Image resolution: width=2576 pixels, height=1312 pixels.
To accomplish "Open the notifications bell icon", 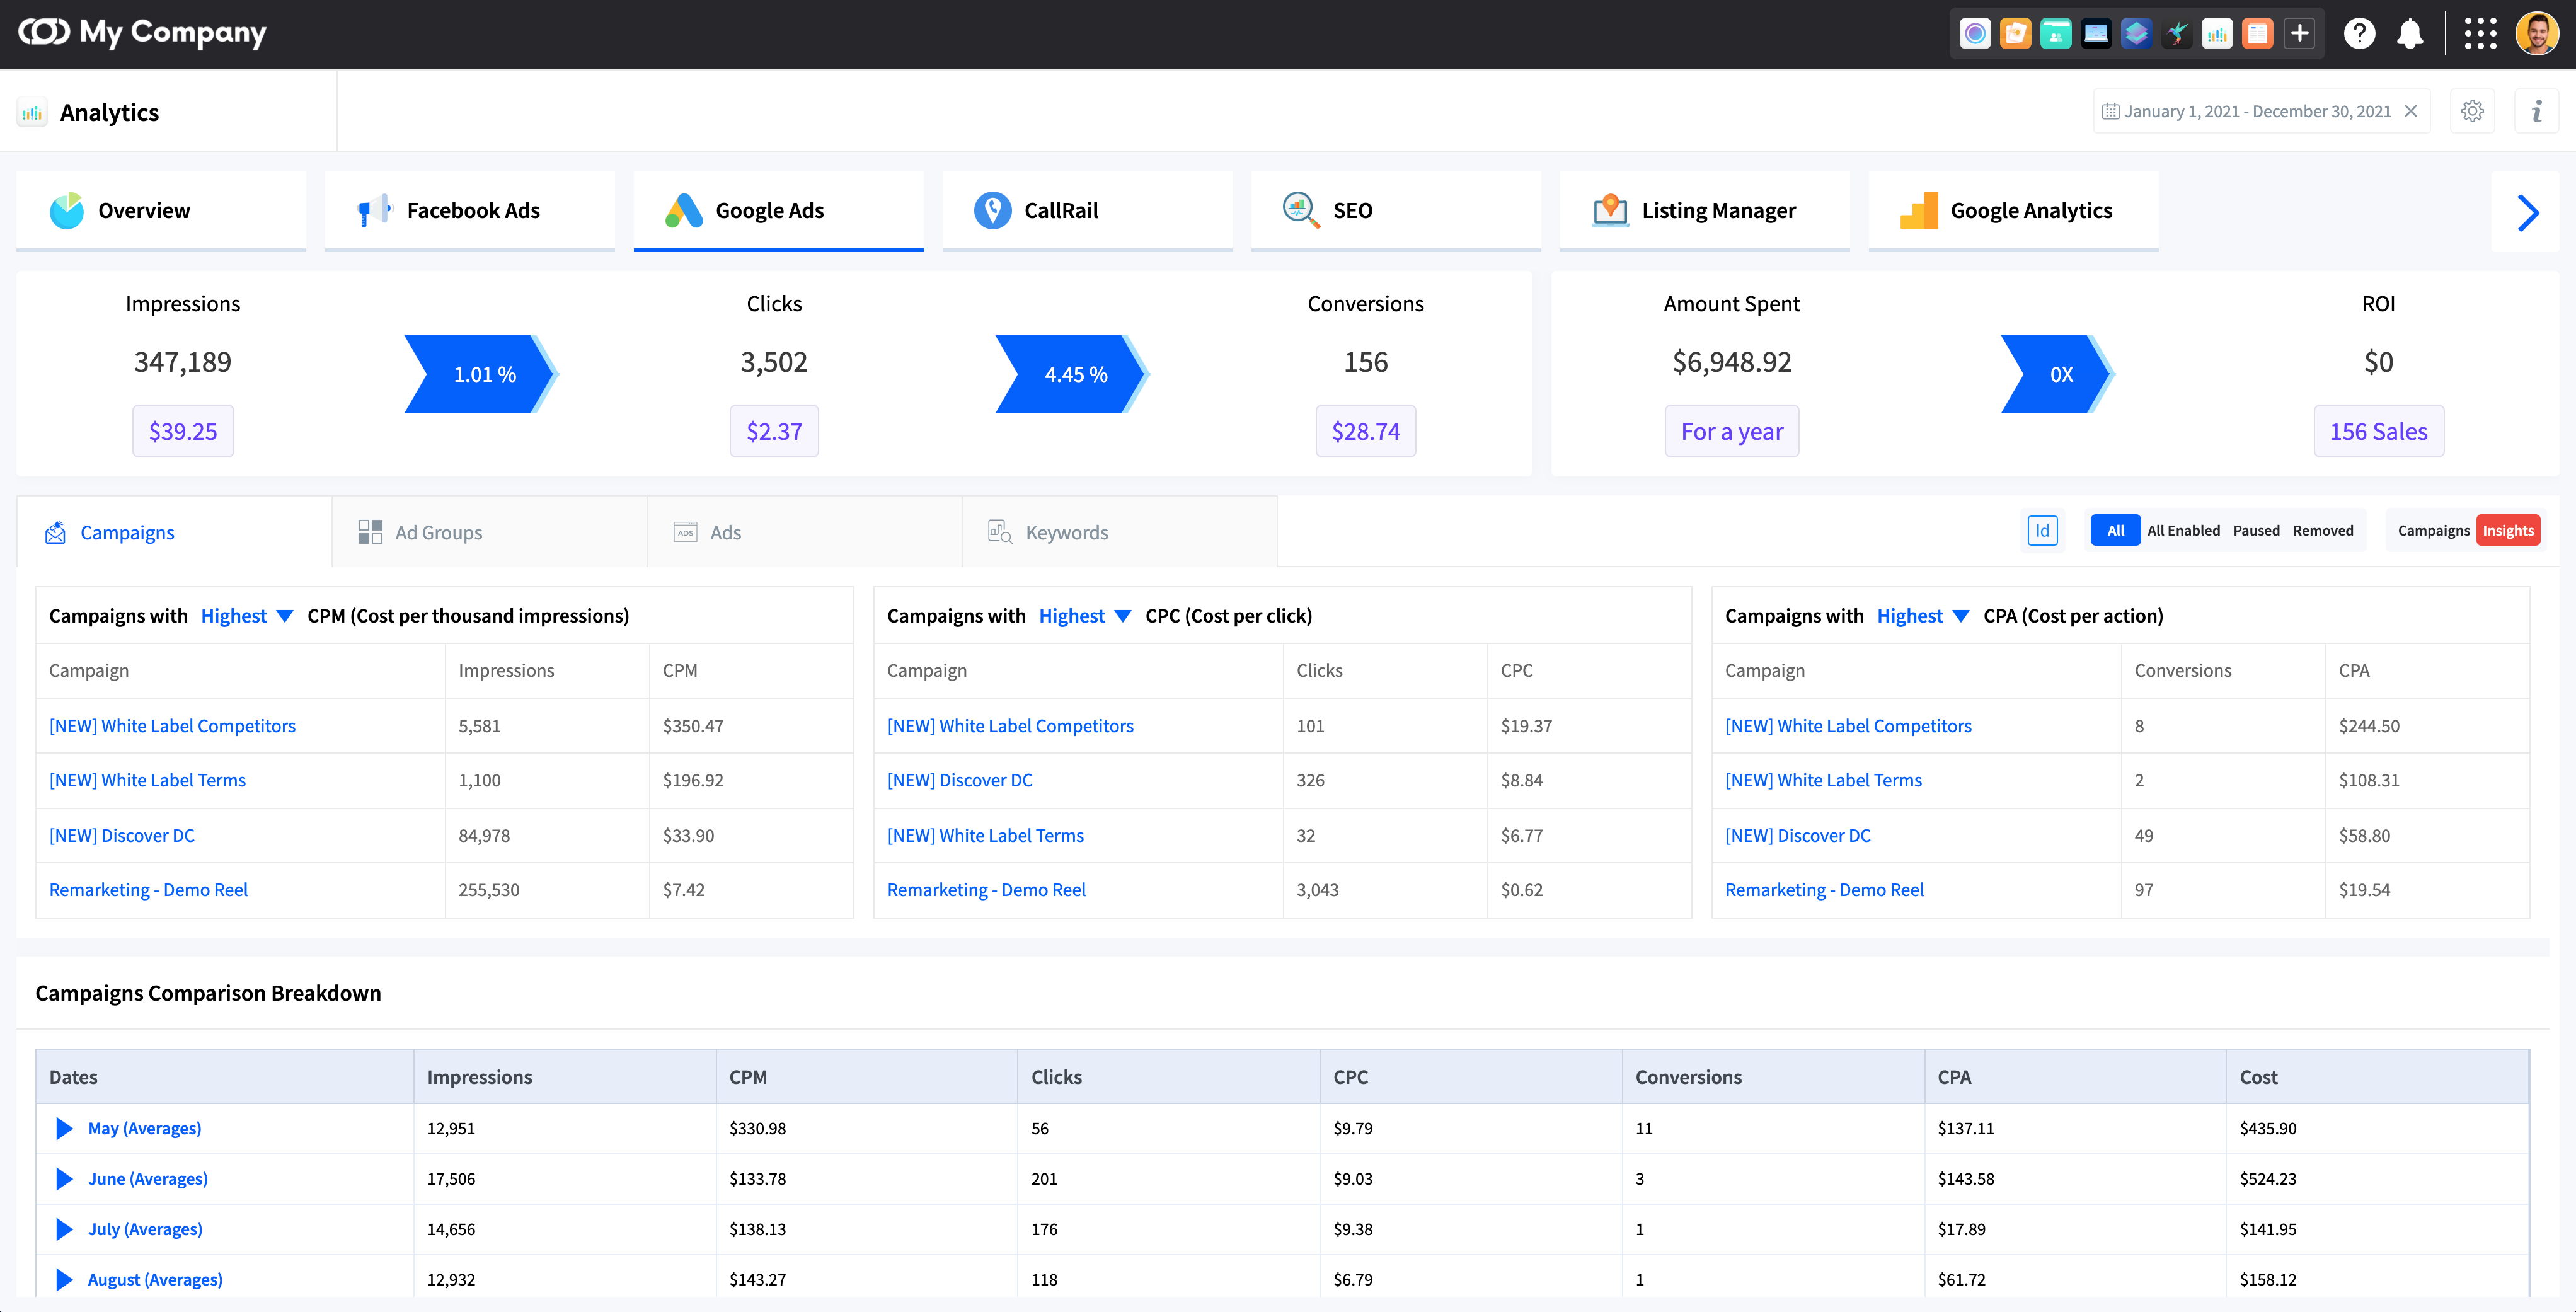I will (2410, 33).
